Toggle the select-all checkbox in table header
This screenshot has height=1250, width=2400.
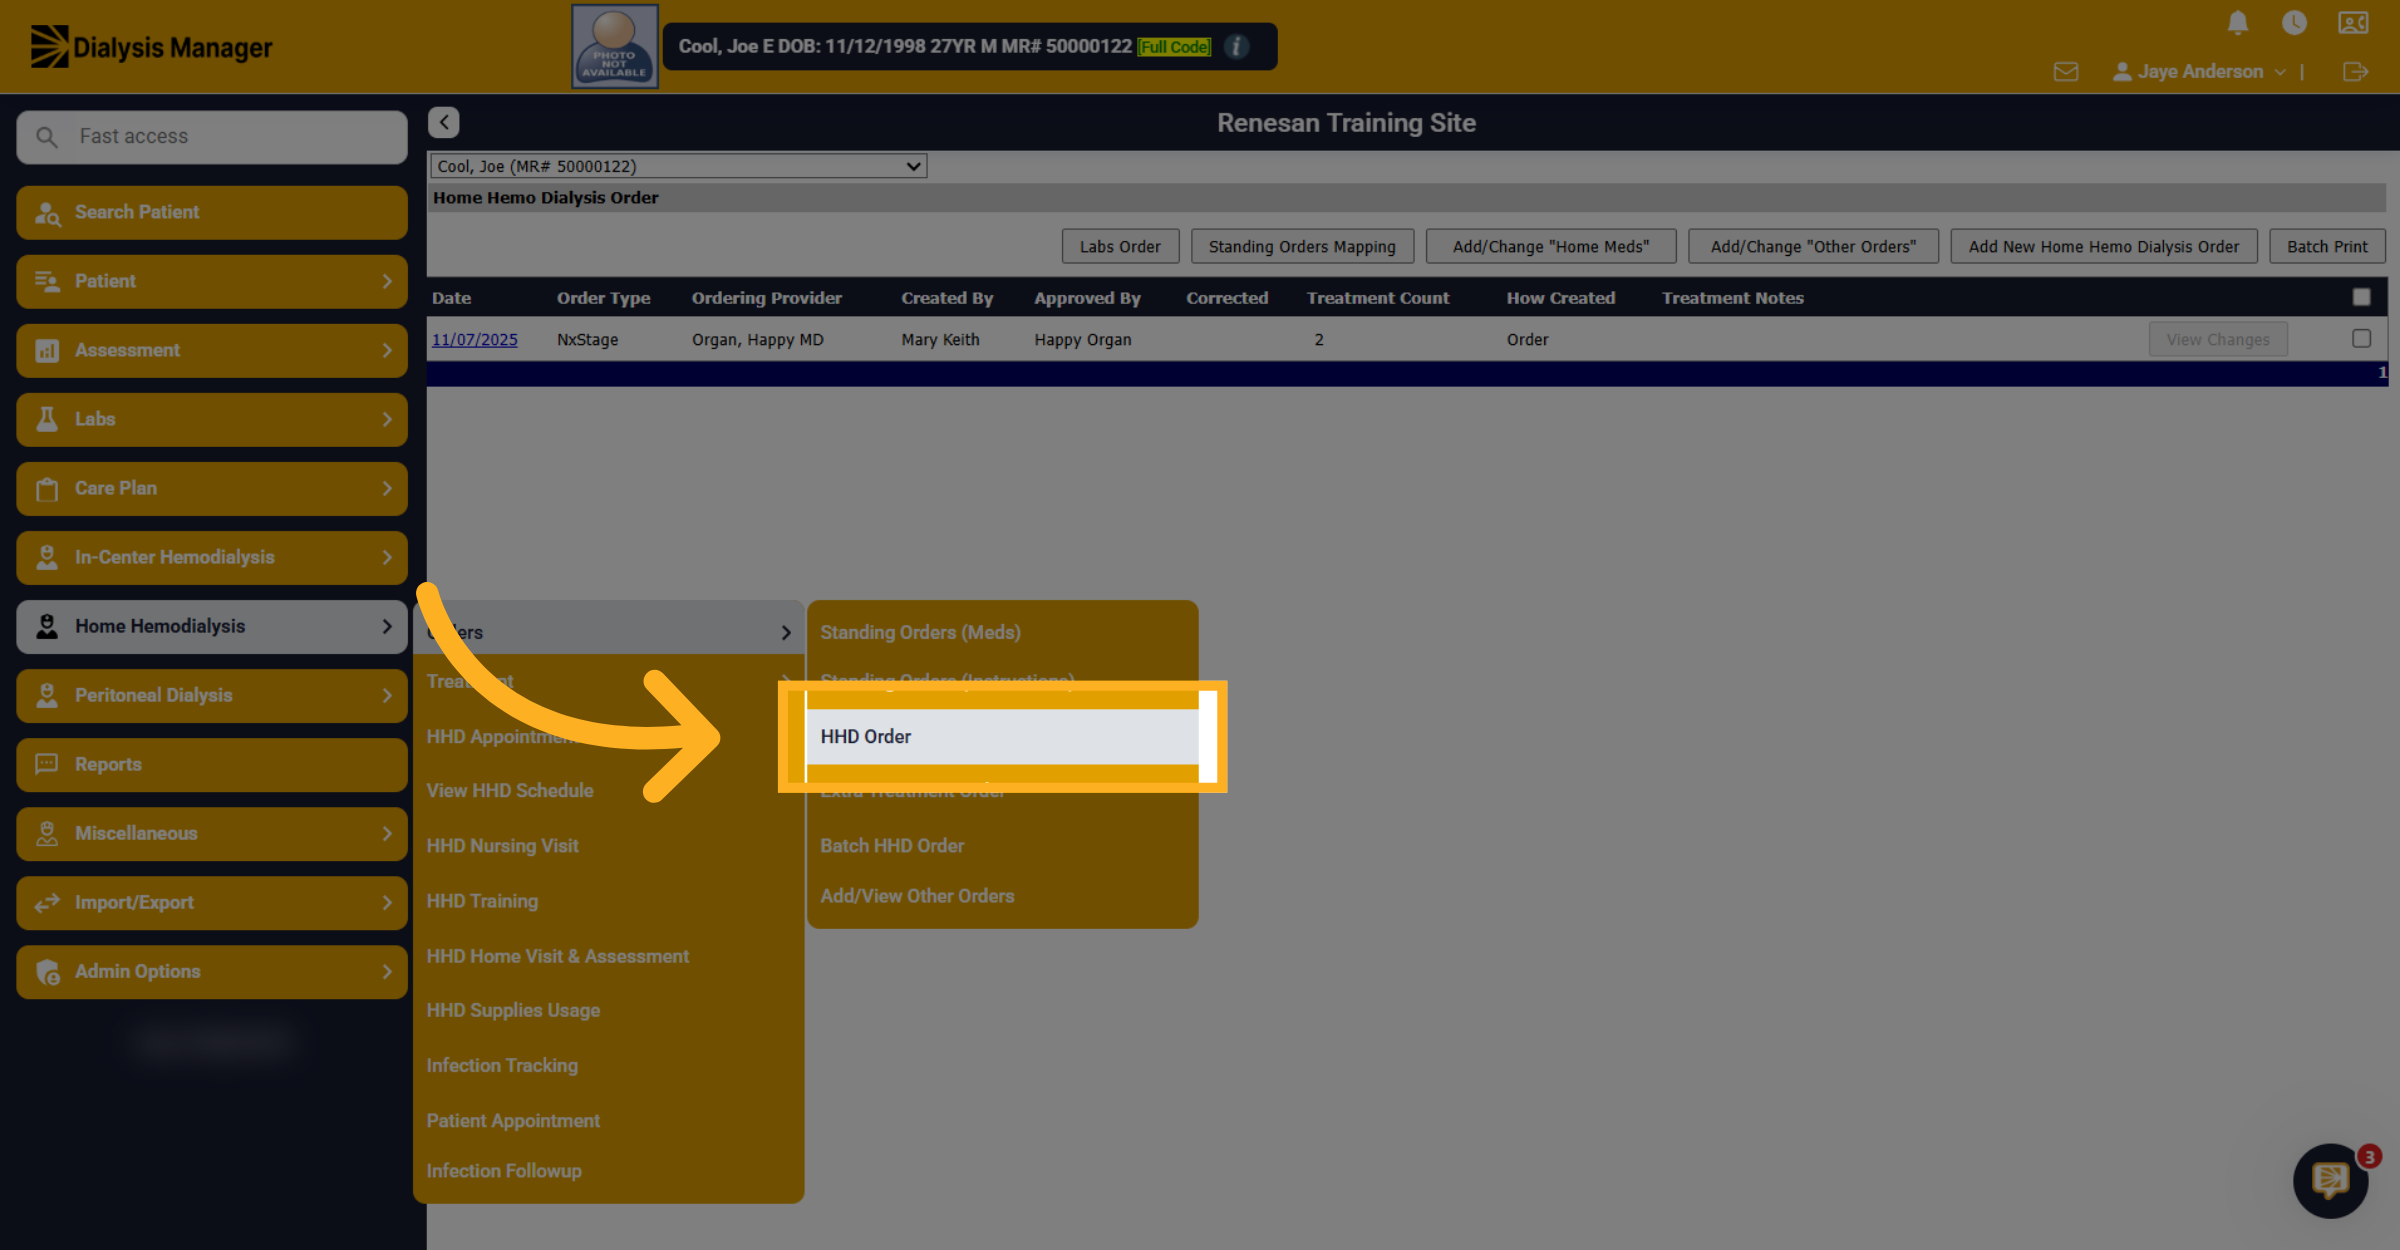click(x=2361, y=297)
